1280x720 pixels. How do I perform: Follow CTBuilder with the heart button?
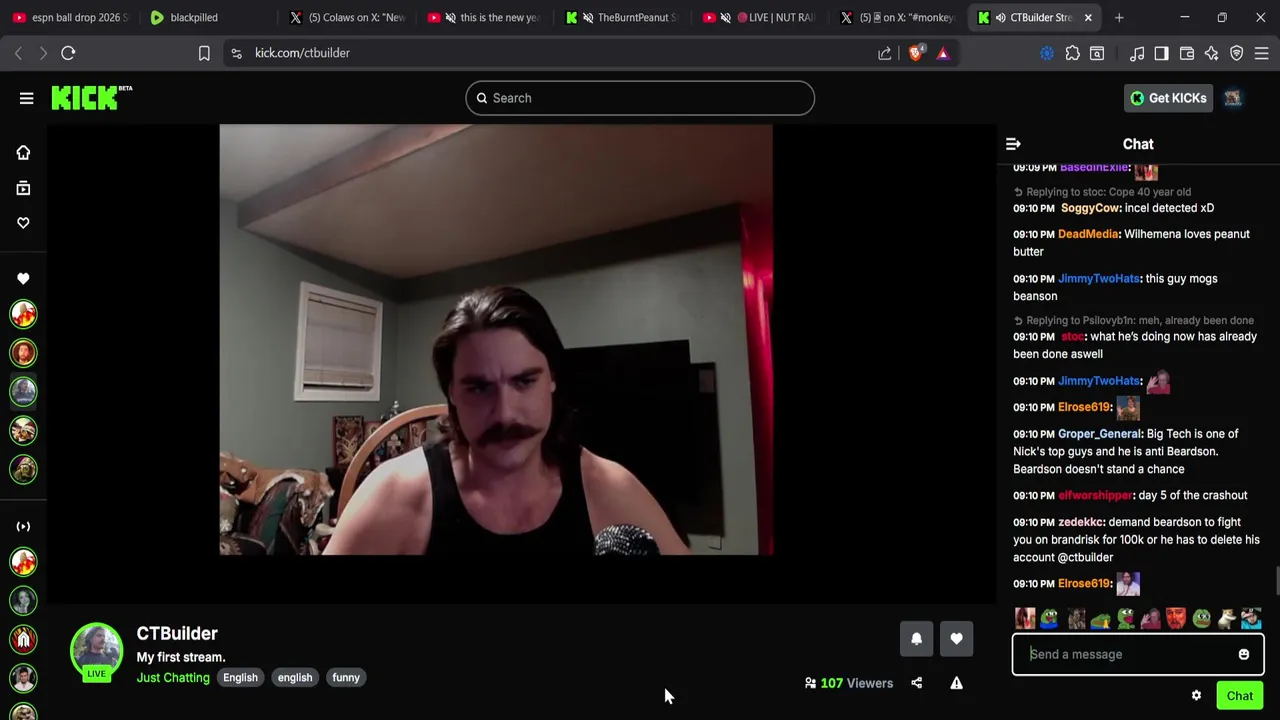[x=956, y=639]
